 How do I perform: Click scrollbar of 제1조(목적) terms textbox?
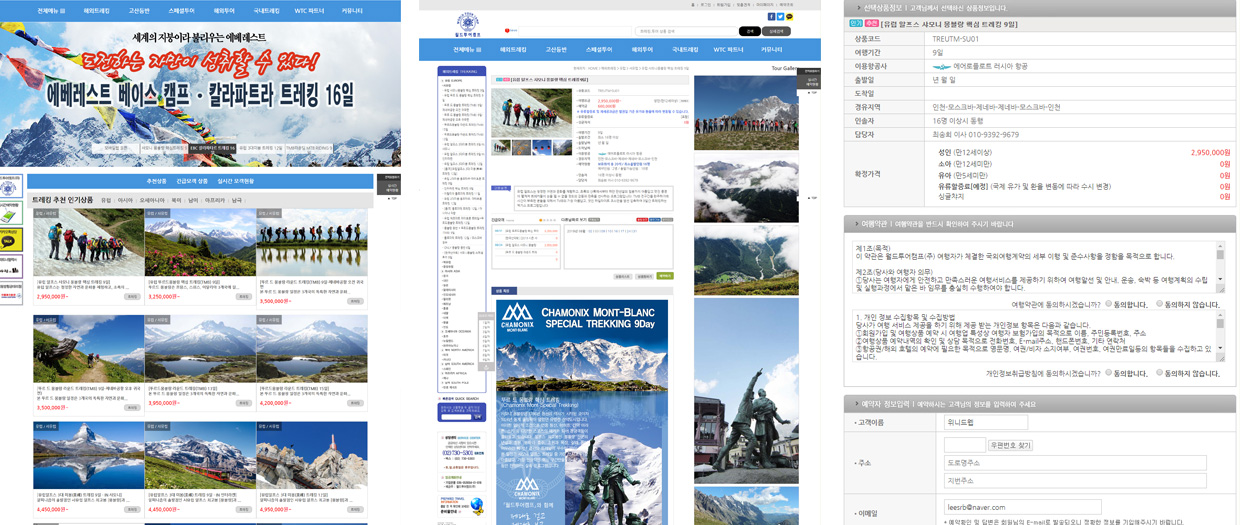[x=1220, y=265]
